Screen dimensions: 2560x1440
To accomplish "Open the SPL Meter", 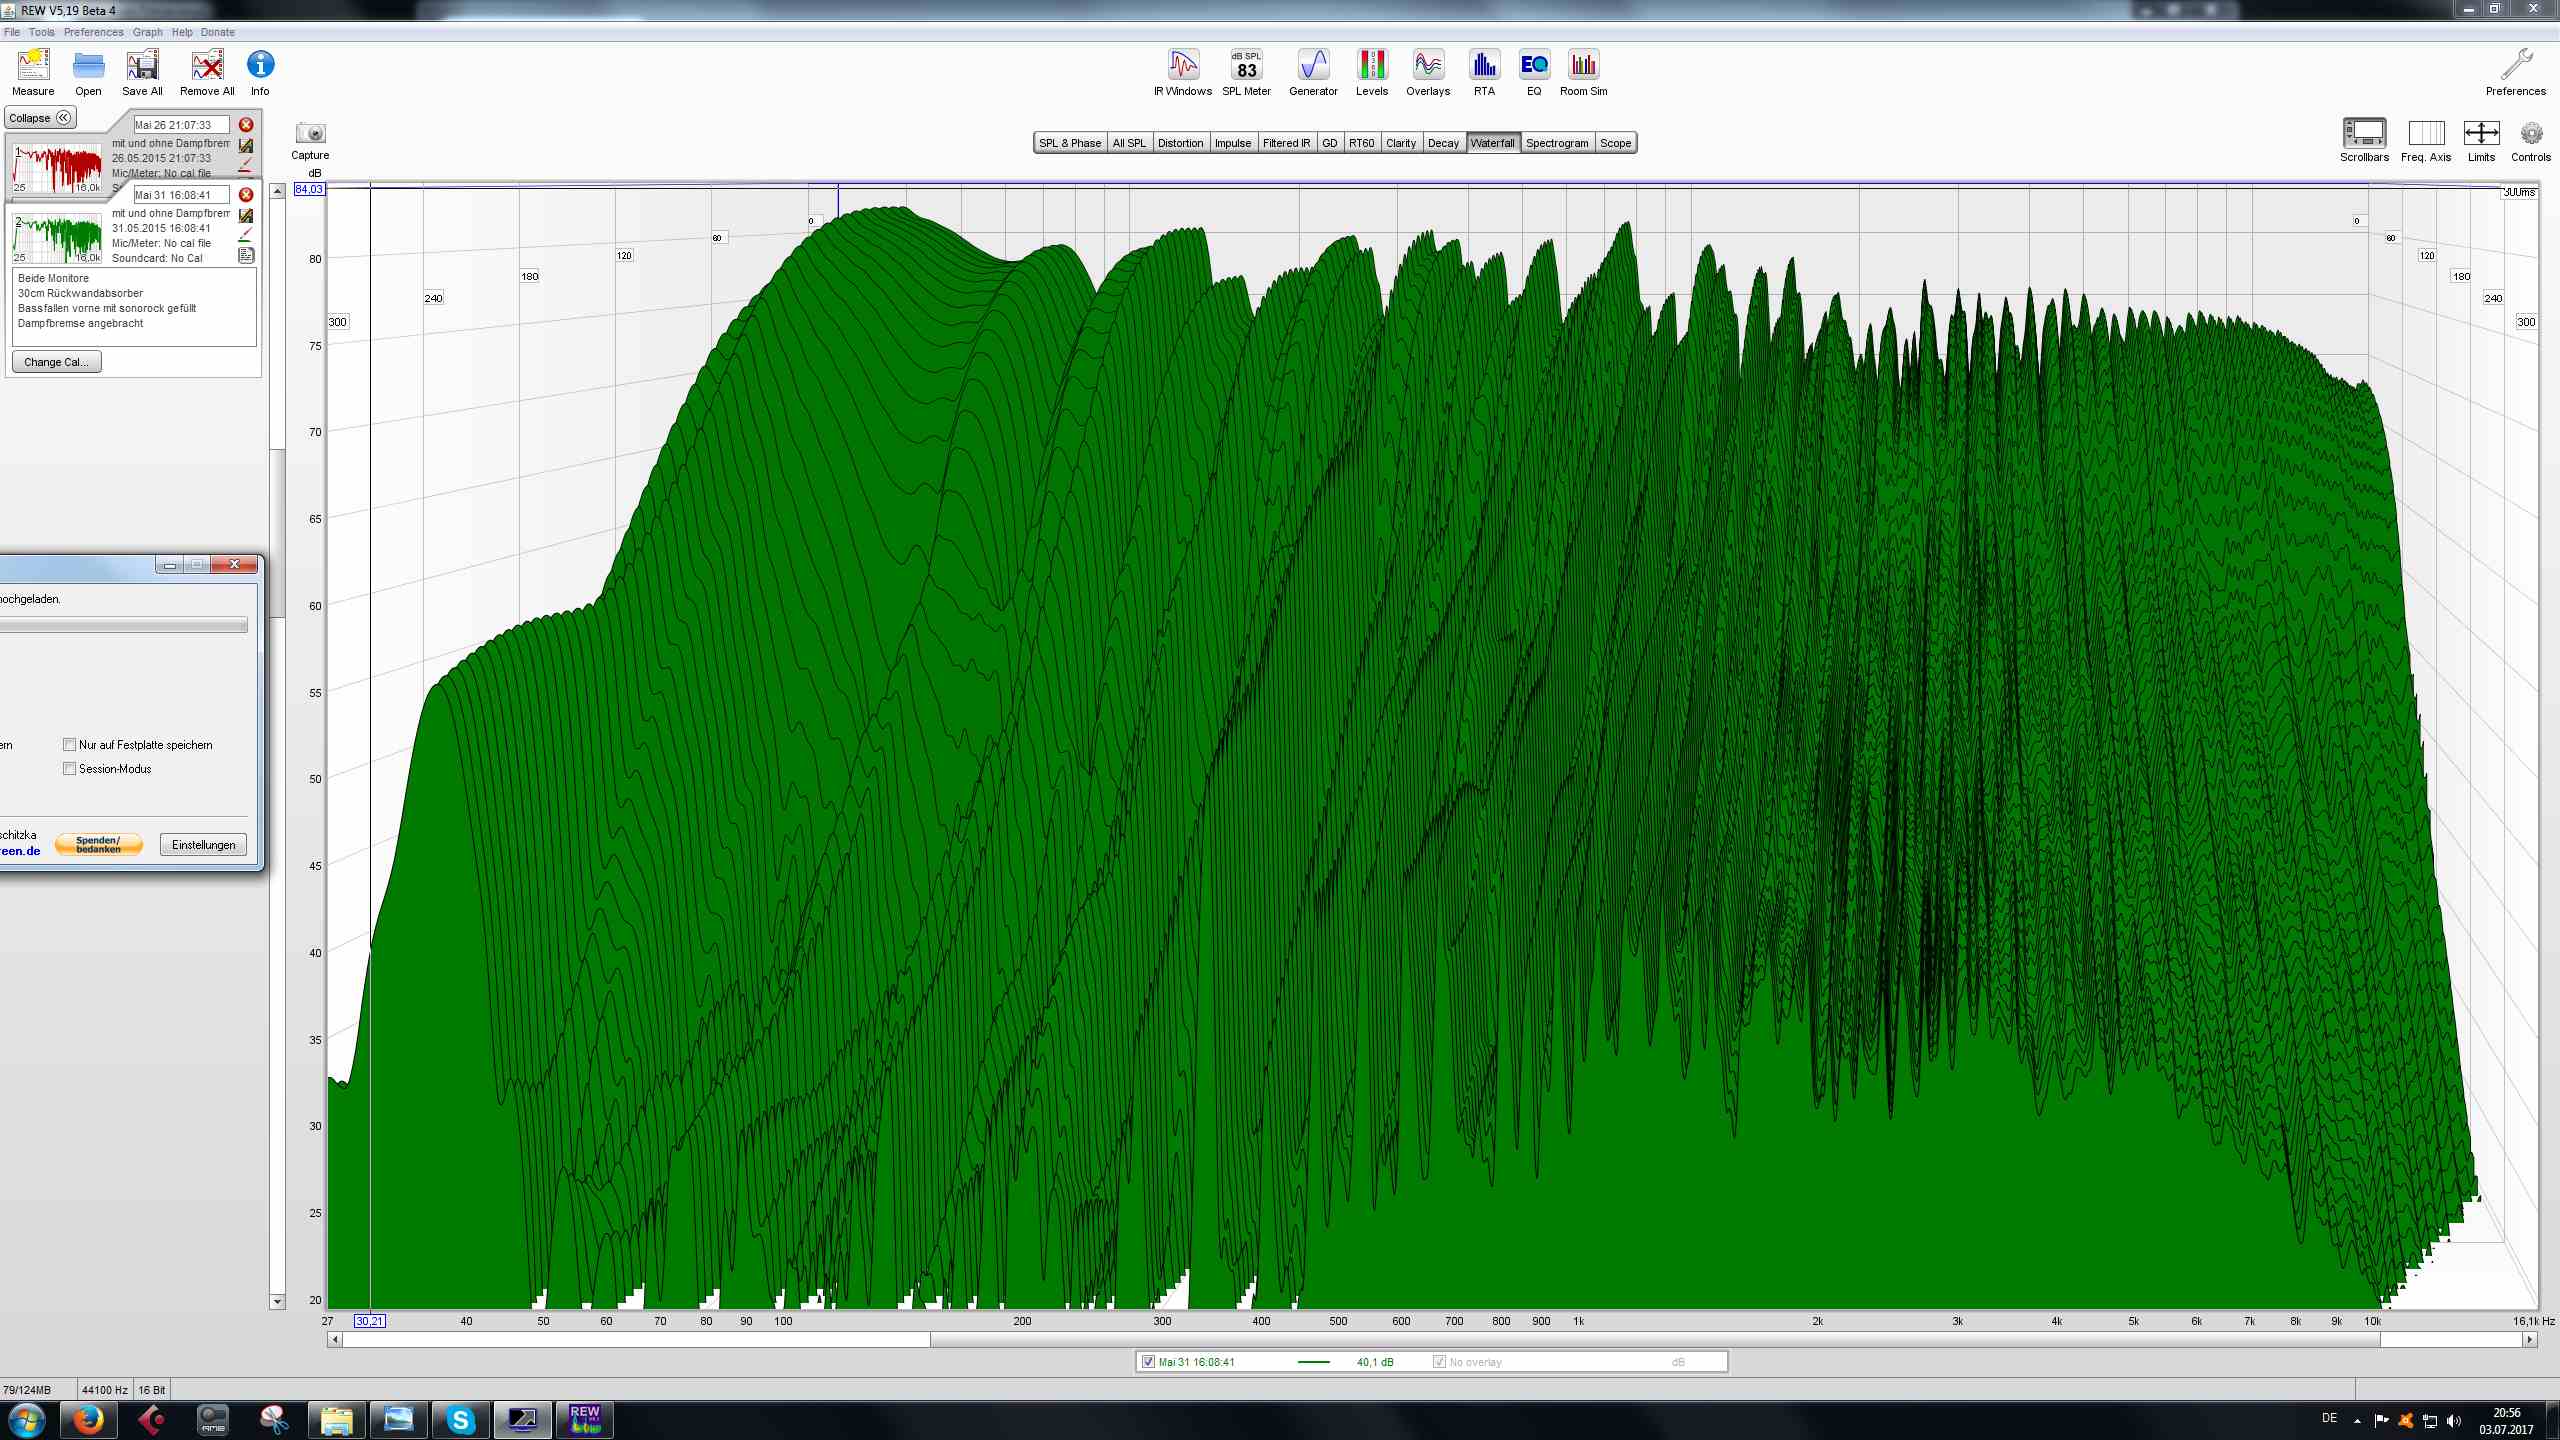I will coord(1246,65).
